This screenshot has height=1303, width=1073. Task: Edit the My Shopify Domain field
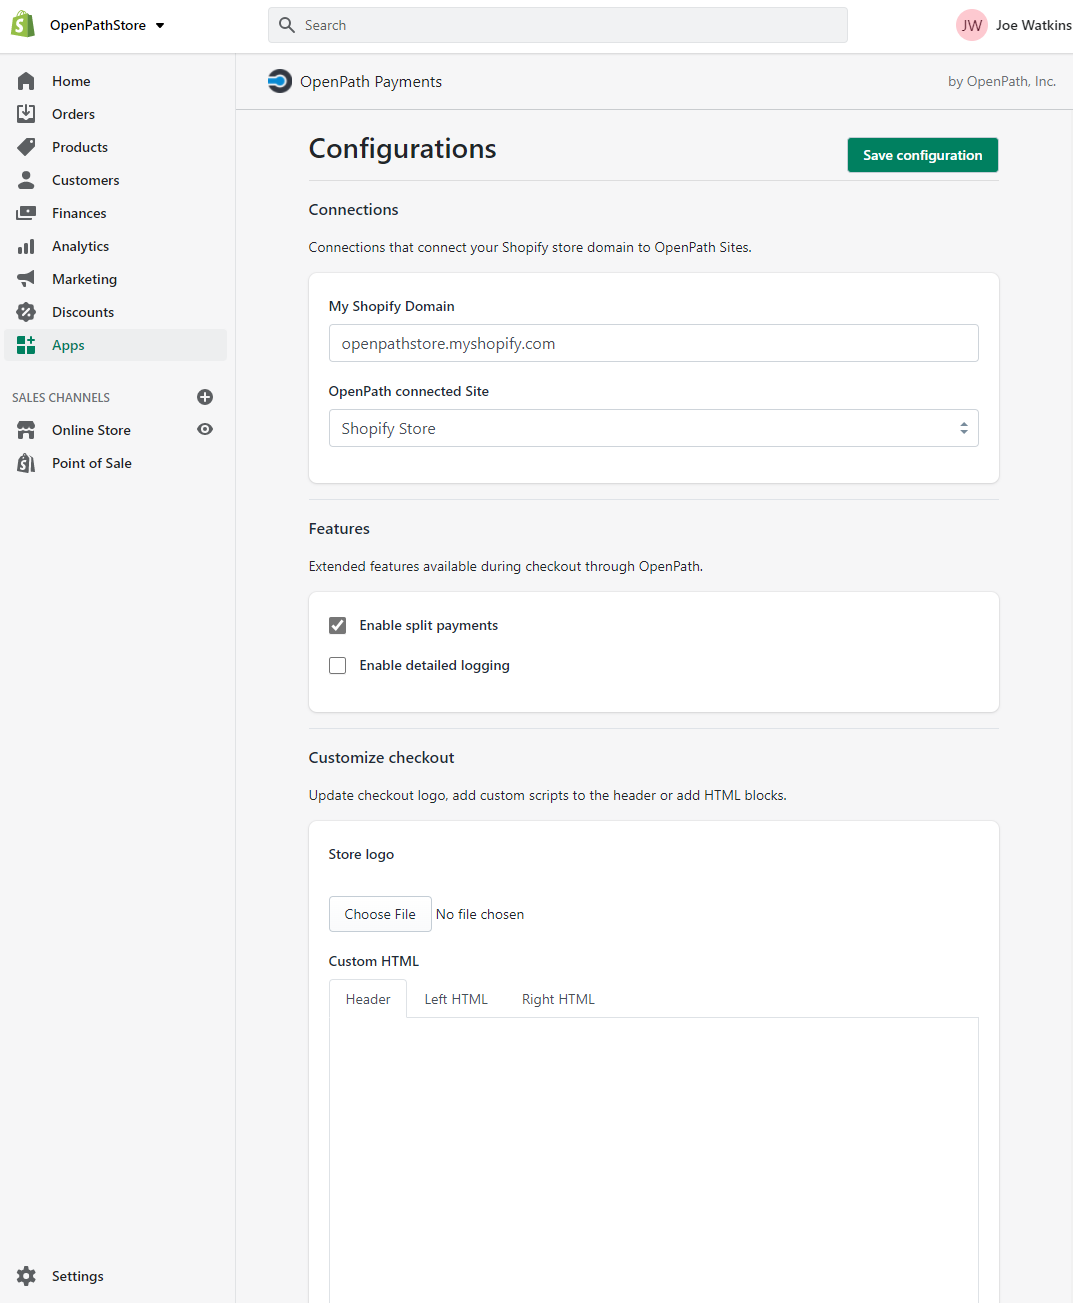(654, 343)
